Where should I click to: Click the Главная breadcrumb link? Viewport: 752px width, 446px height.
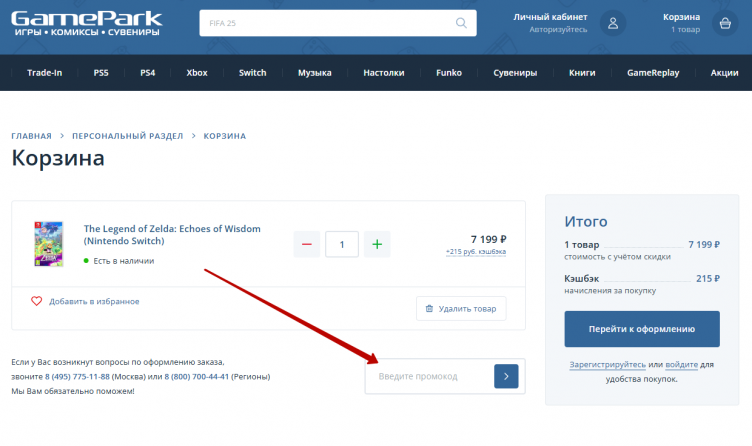tap(31, 135)
